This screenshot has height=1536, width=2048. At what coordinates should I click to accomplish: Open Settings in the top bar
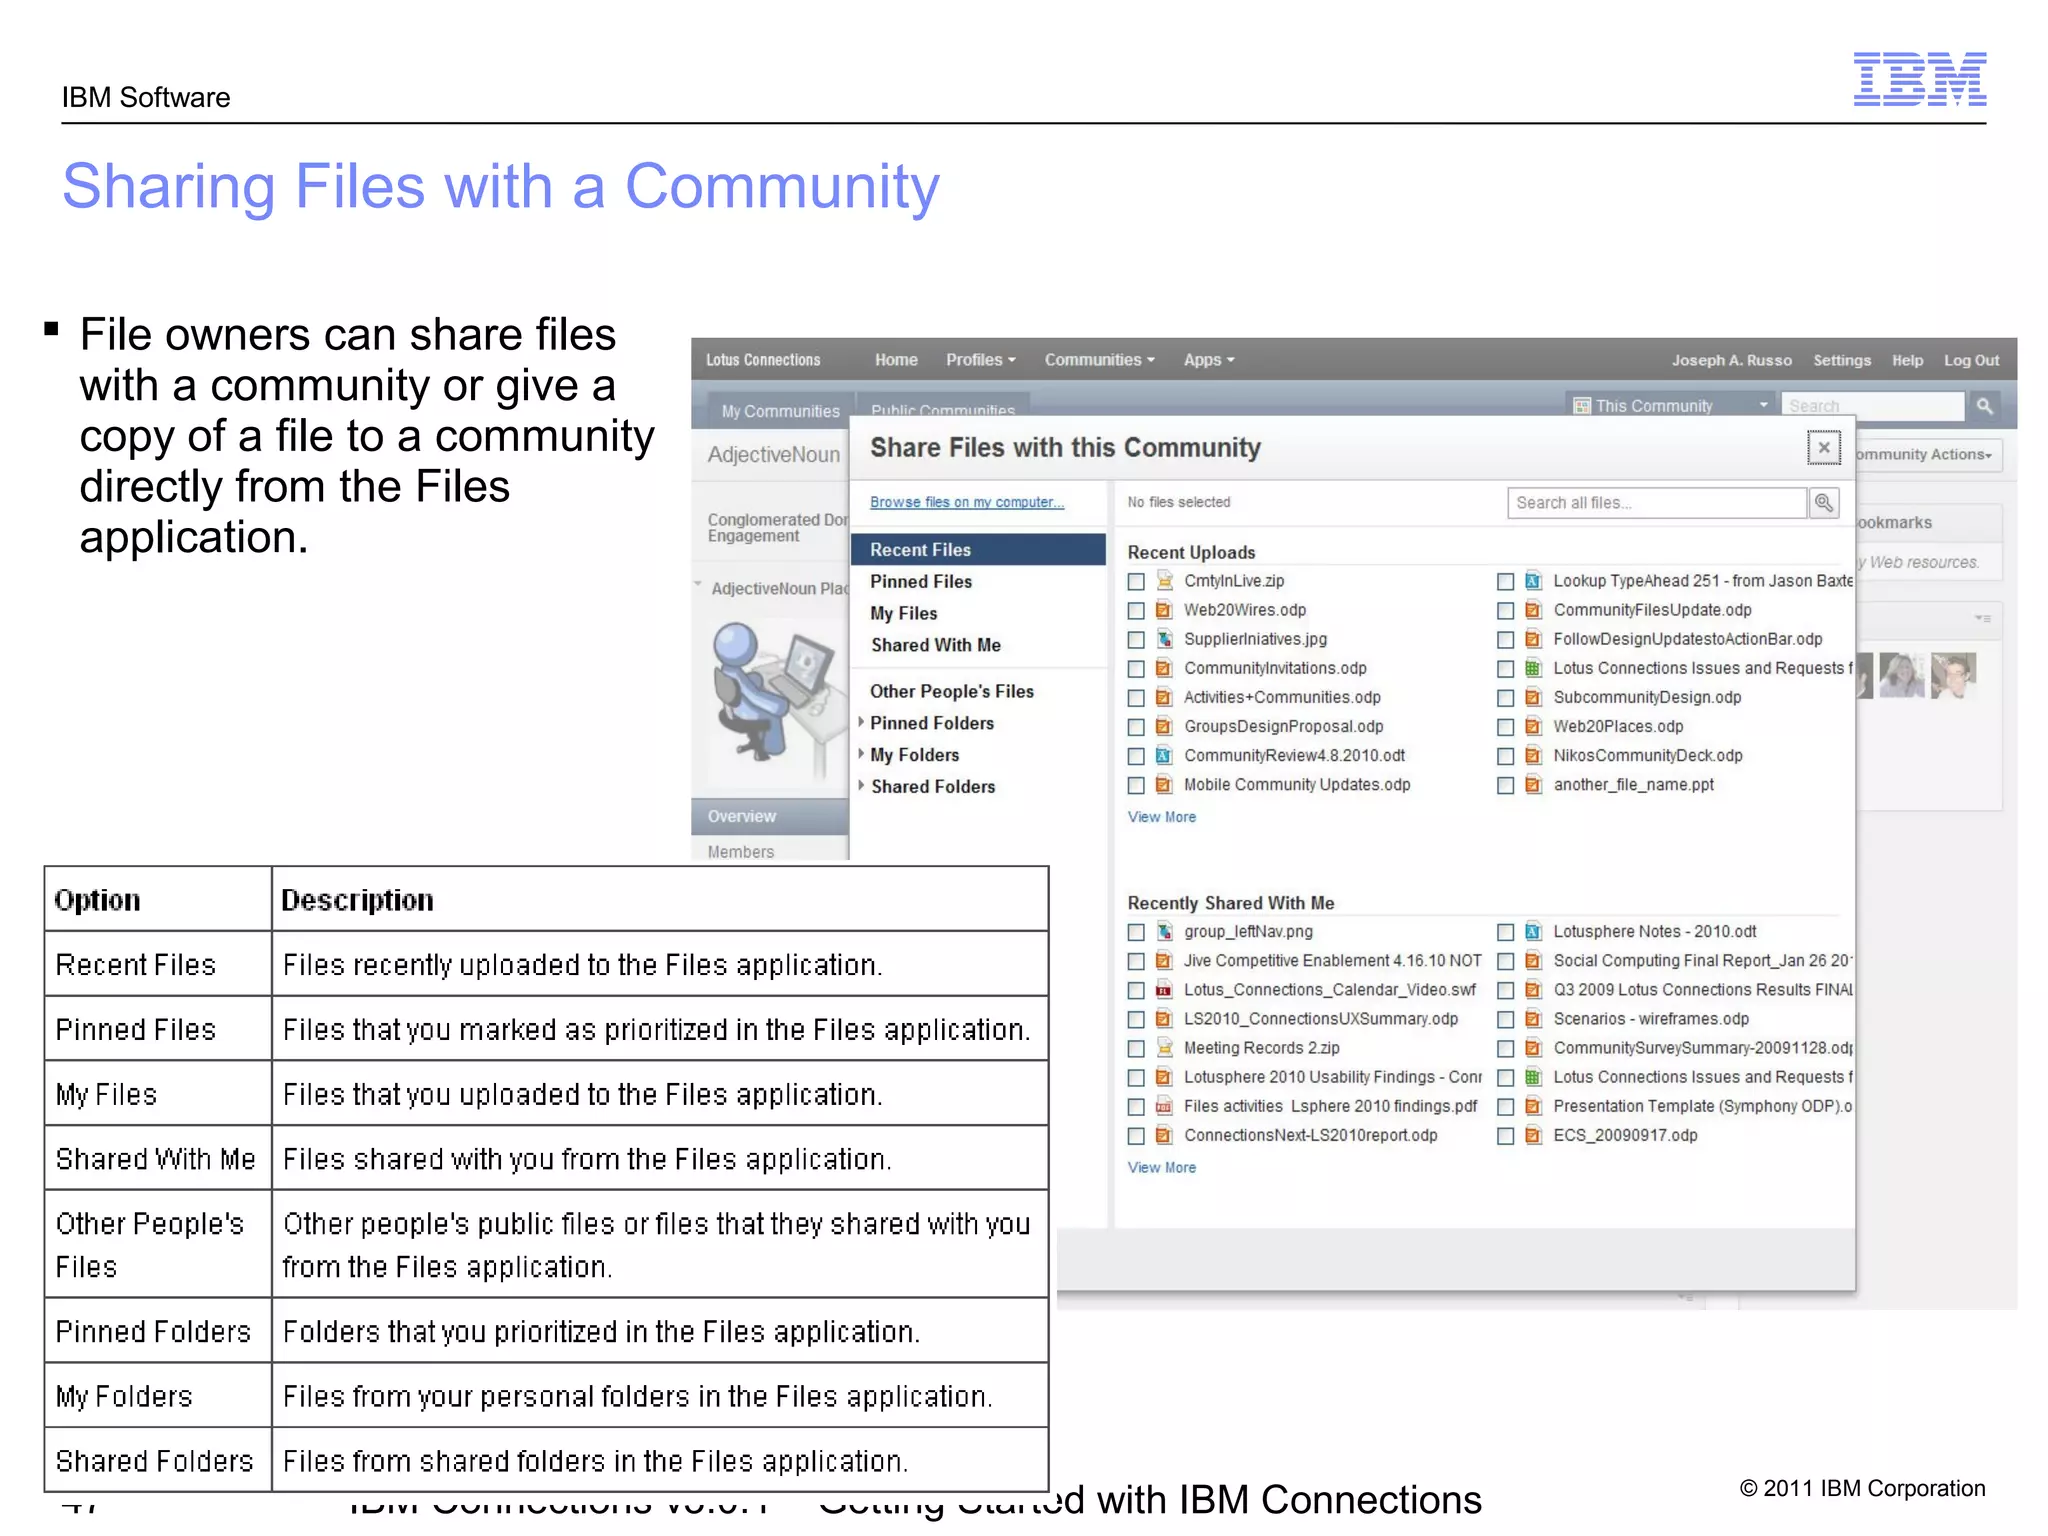click(1842, 361)
